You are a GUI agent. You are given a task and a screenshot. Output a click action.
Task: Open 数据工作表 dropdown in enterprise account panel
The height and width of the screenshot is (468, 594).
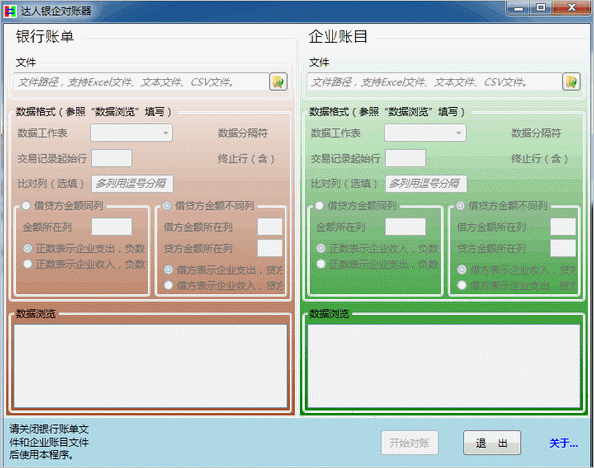tap(425, 133)
